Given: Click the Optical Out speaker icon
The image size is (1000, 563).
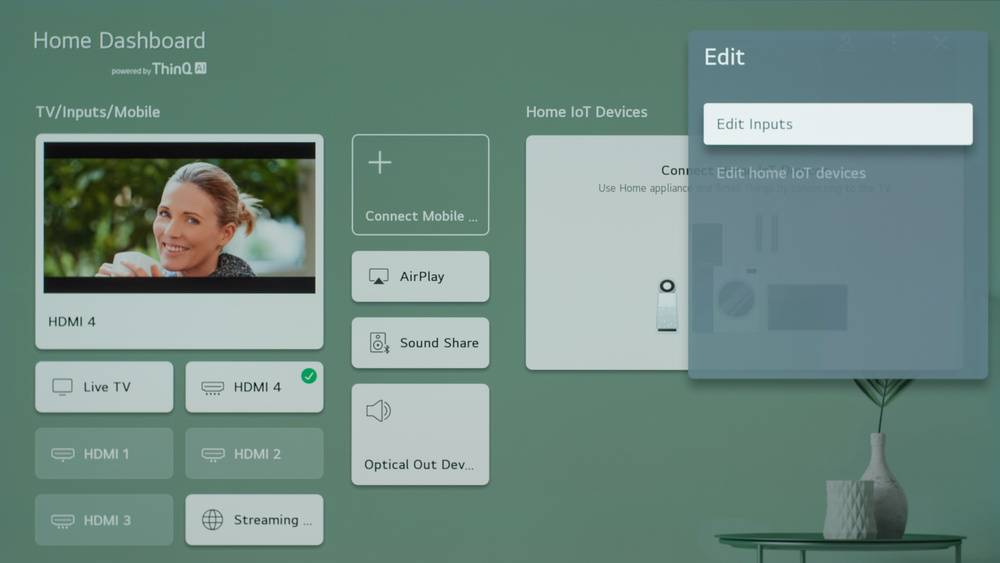Looking at the screenshot, I should click(378, 411).
